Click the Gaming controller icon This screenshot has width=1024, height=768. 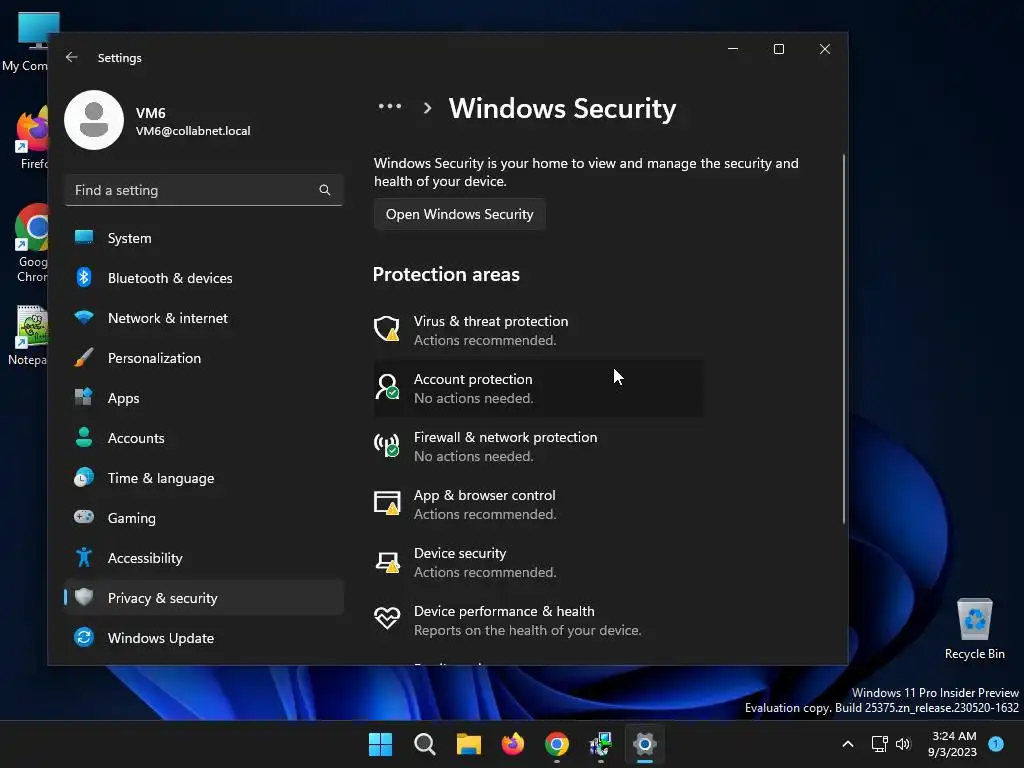pos(84,518)
